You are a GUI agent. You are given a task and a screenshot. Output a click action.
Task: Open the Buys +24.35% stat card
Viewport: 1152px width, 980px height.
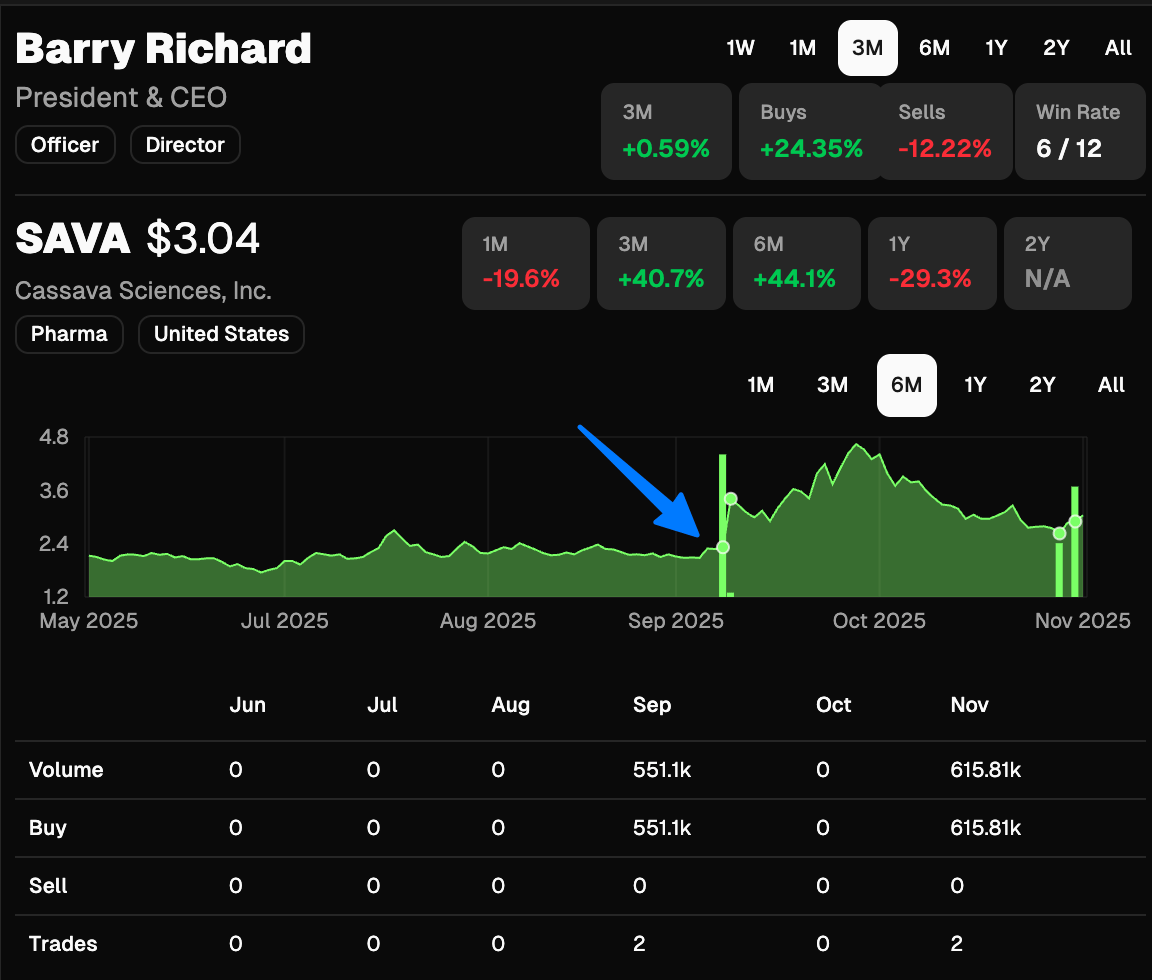[811, 131]
